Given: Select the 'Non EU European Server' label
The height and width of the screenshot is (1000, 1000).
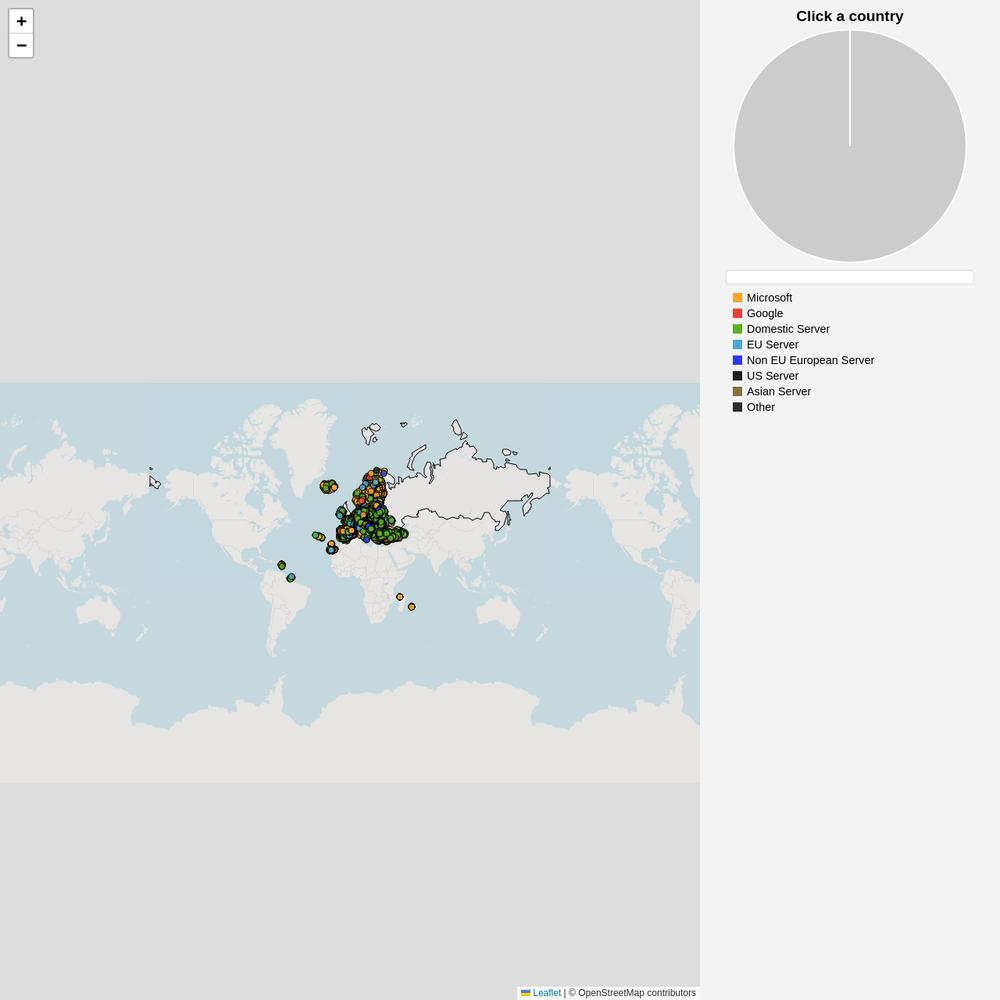Looking at the screenshot, I should 810,360.
